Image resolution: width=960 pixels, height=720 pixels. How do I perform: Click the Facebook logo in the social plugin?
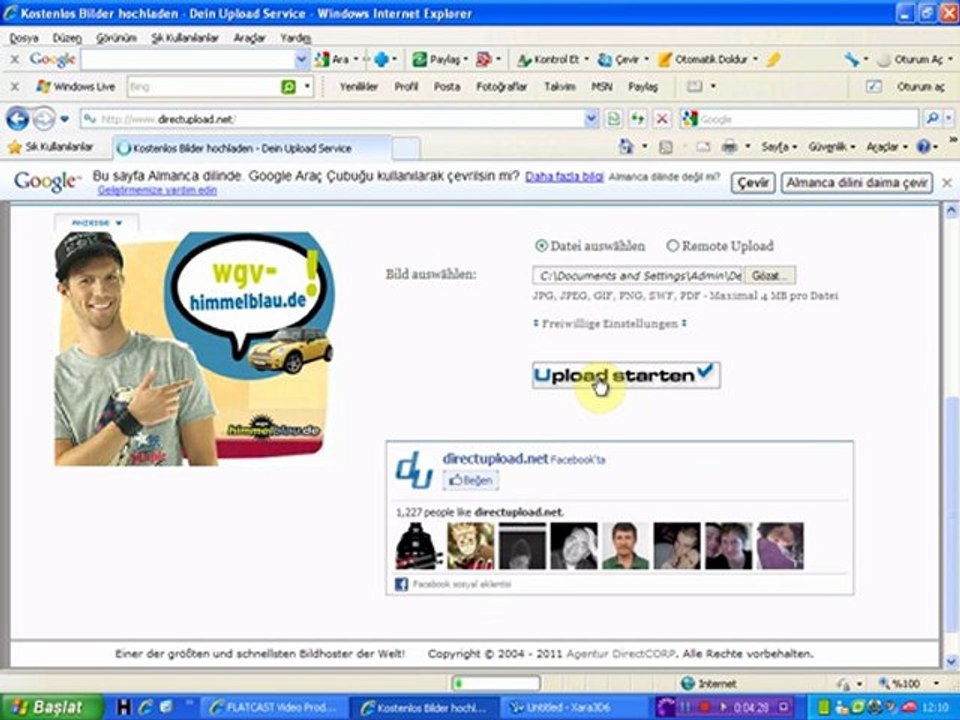401,584
